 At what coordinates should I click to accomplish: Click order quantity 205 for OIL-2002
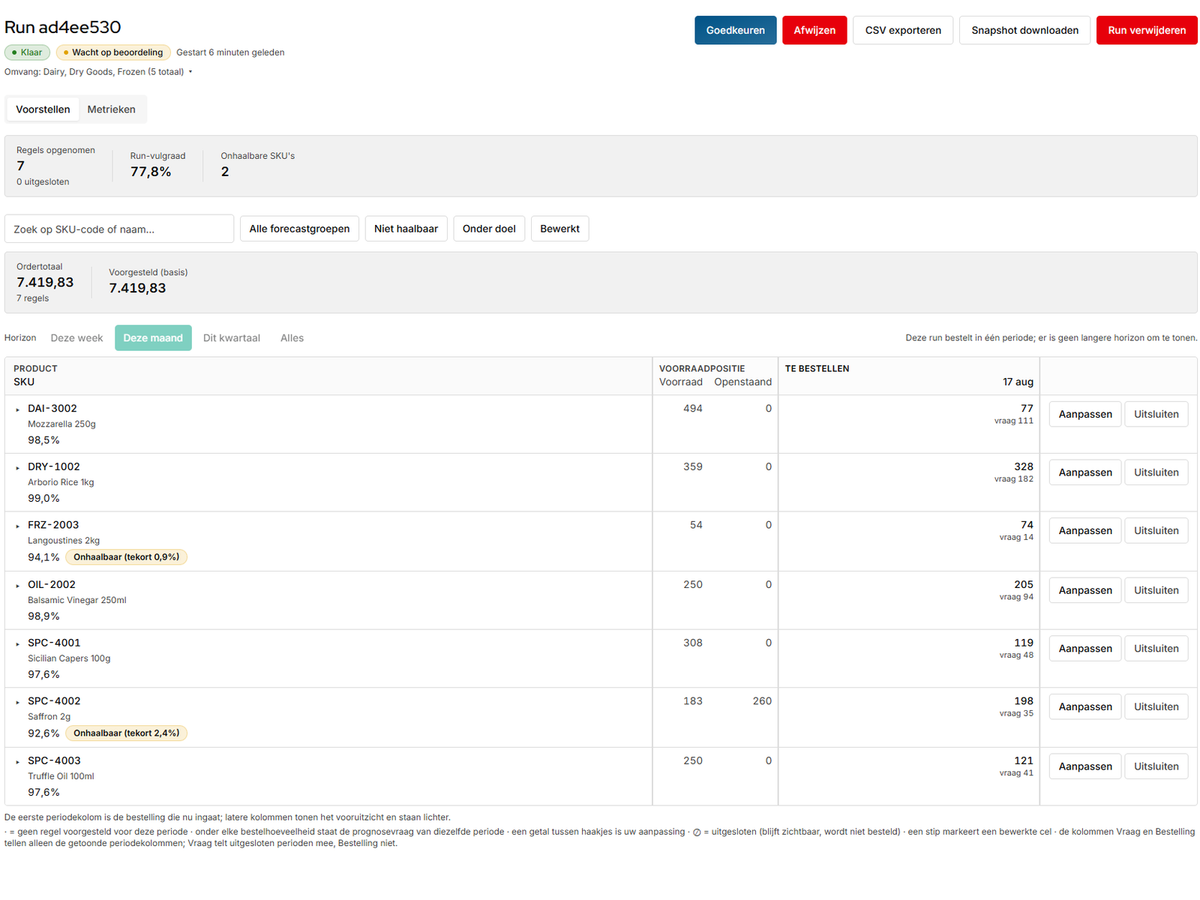click(1023, 584)
